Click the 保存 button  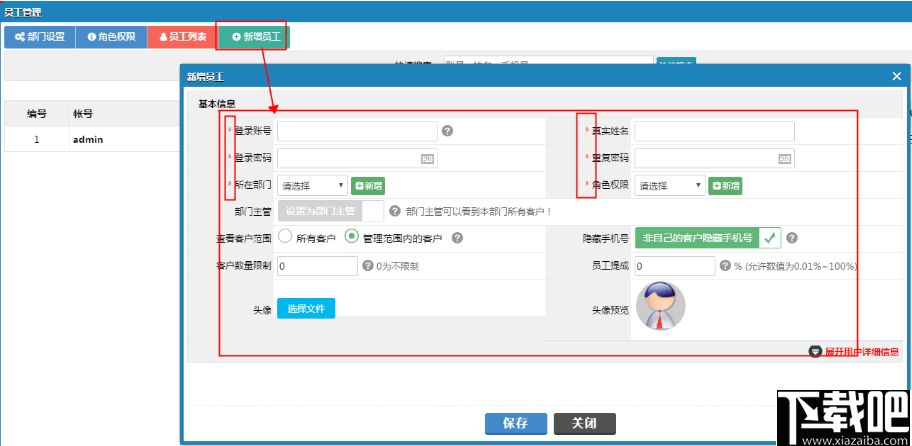[516, 424]
